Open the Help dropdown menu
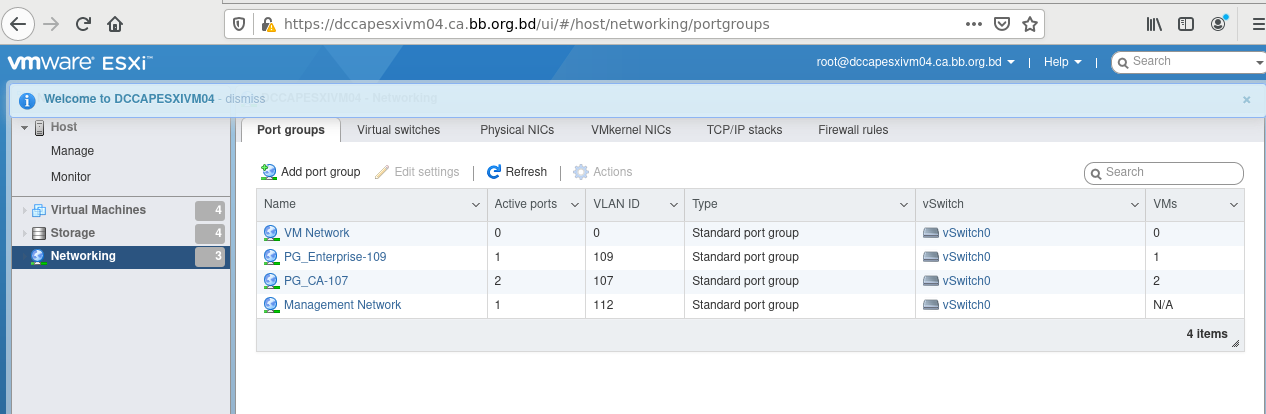The width and height of the screenshot is (1266, 414). [x=1063, y=62]
